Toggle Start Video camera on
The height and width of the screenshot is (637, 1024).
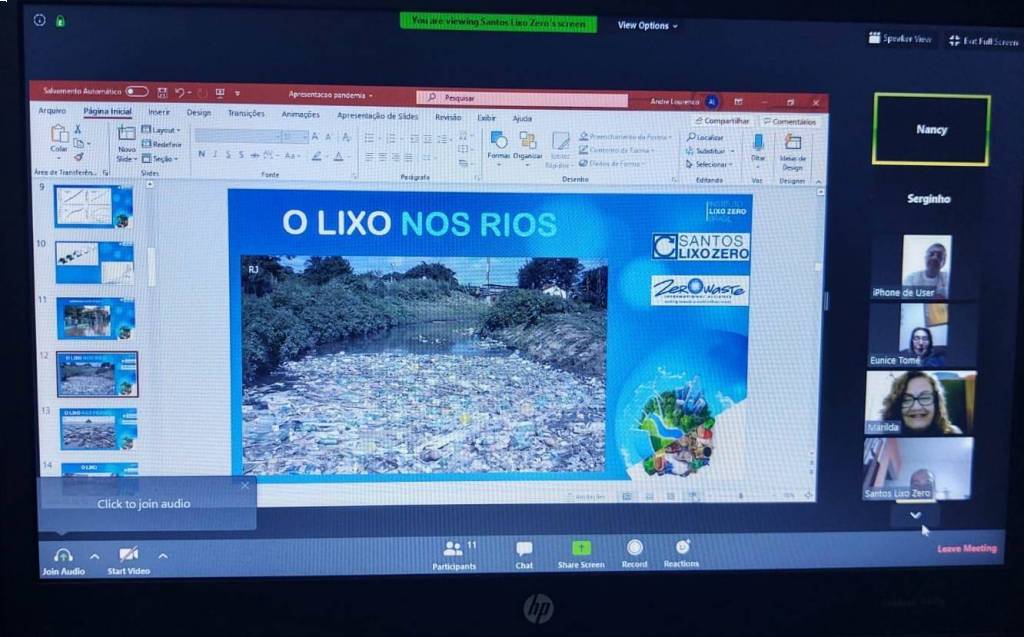[x=128, y=555]
